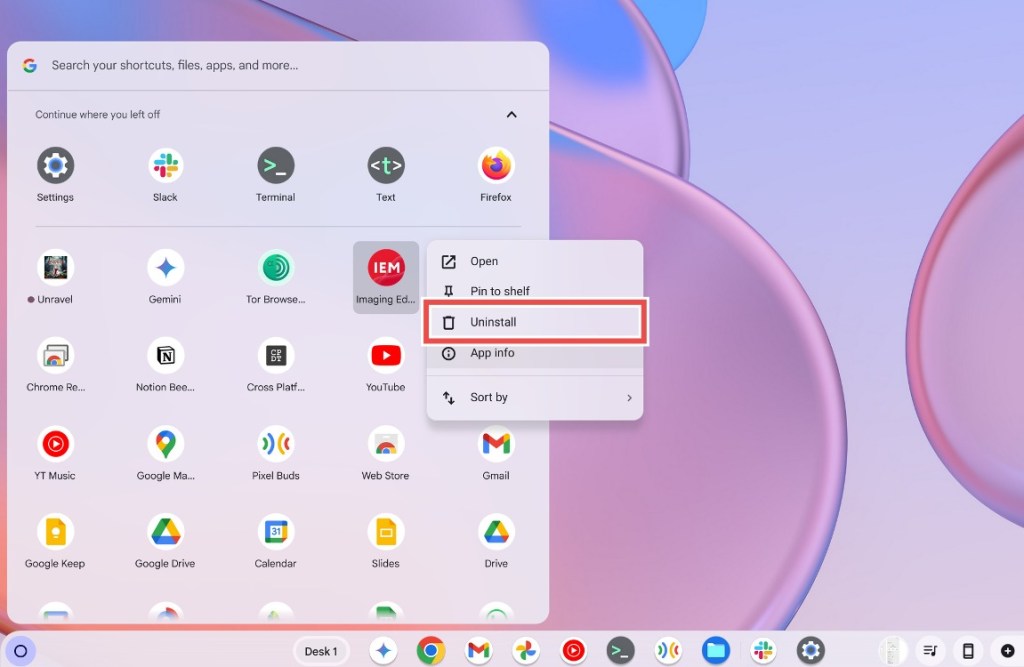Open App info from context menu
Image resolution: width=1024 pixels, height=667 pixels.
click(535, 353)
